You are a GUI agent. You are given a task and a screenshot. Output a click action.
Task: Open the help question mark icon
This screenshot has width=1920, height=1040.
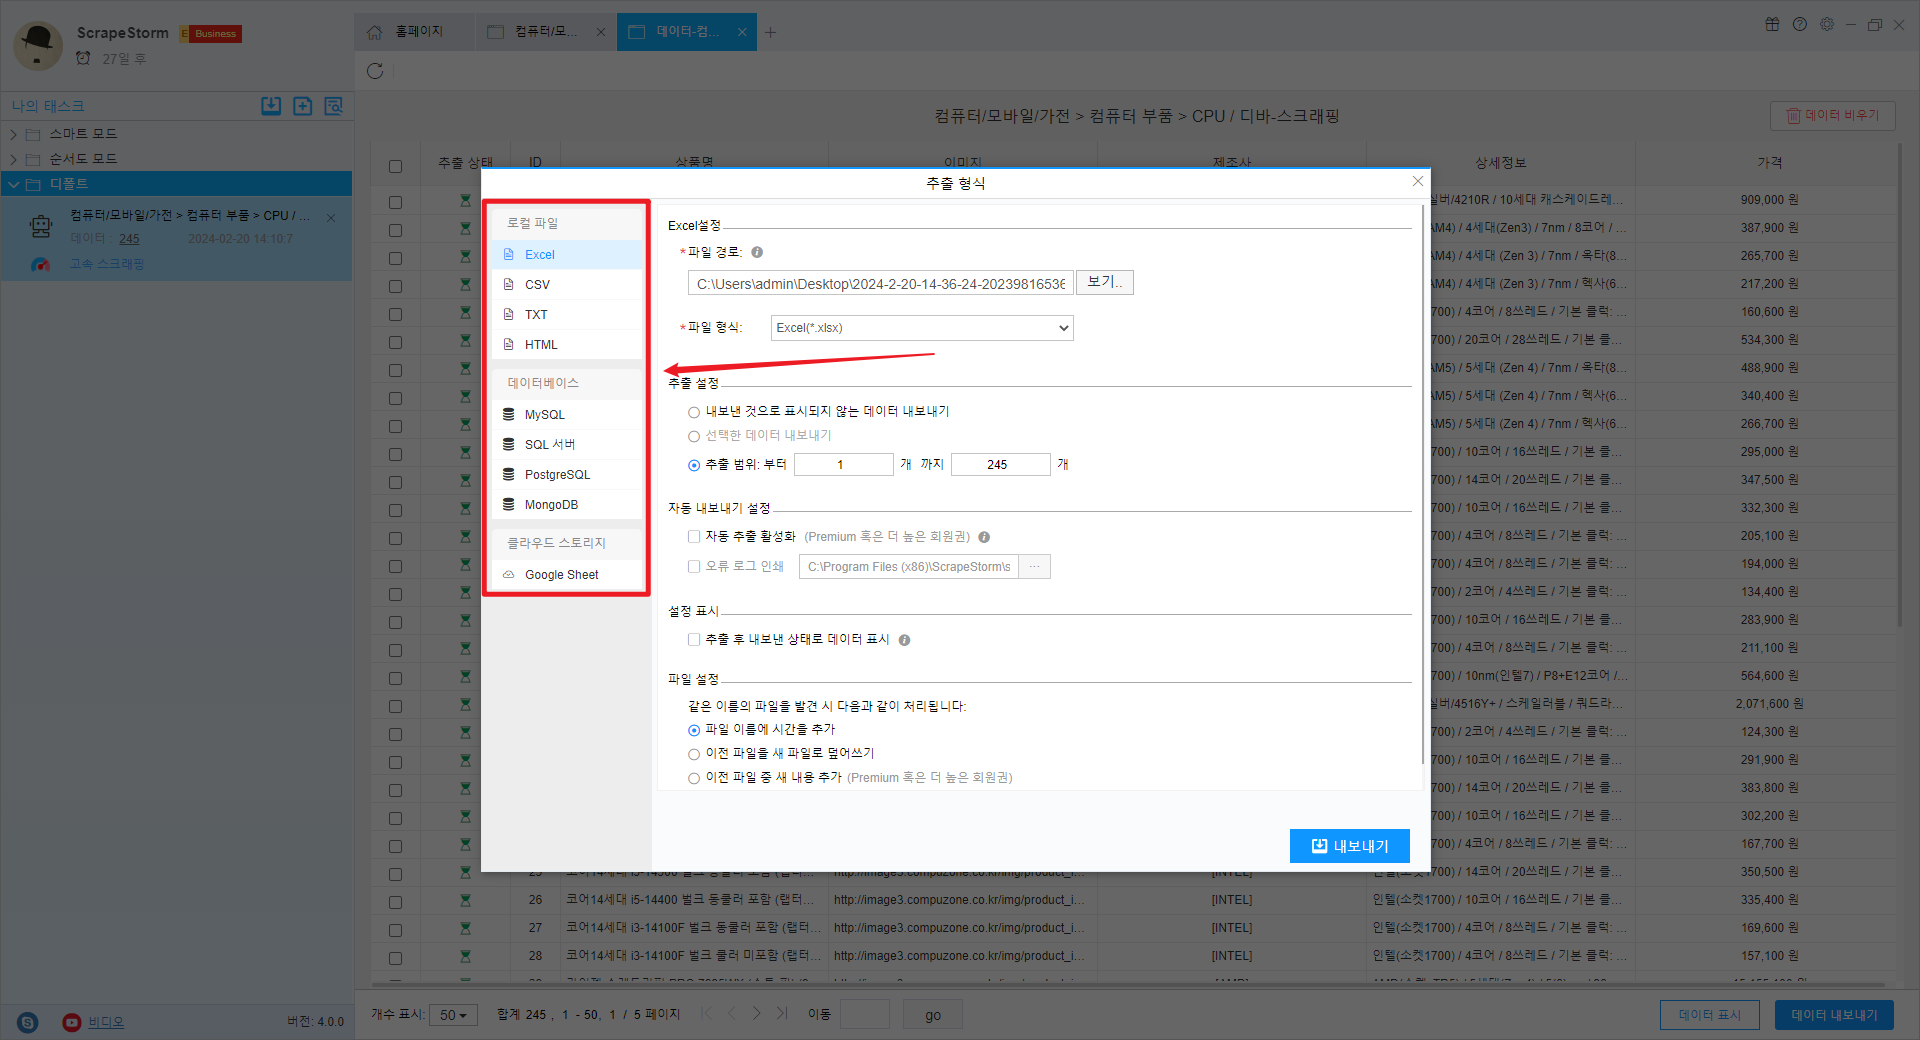(x=1800, y=25)
